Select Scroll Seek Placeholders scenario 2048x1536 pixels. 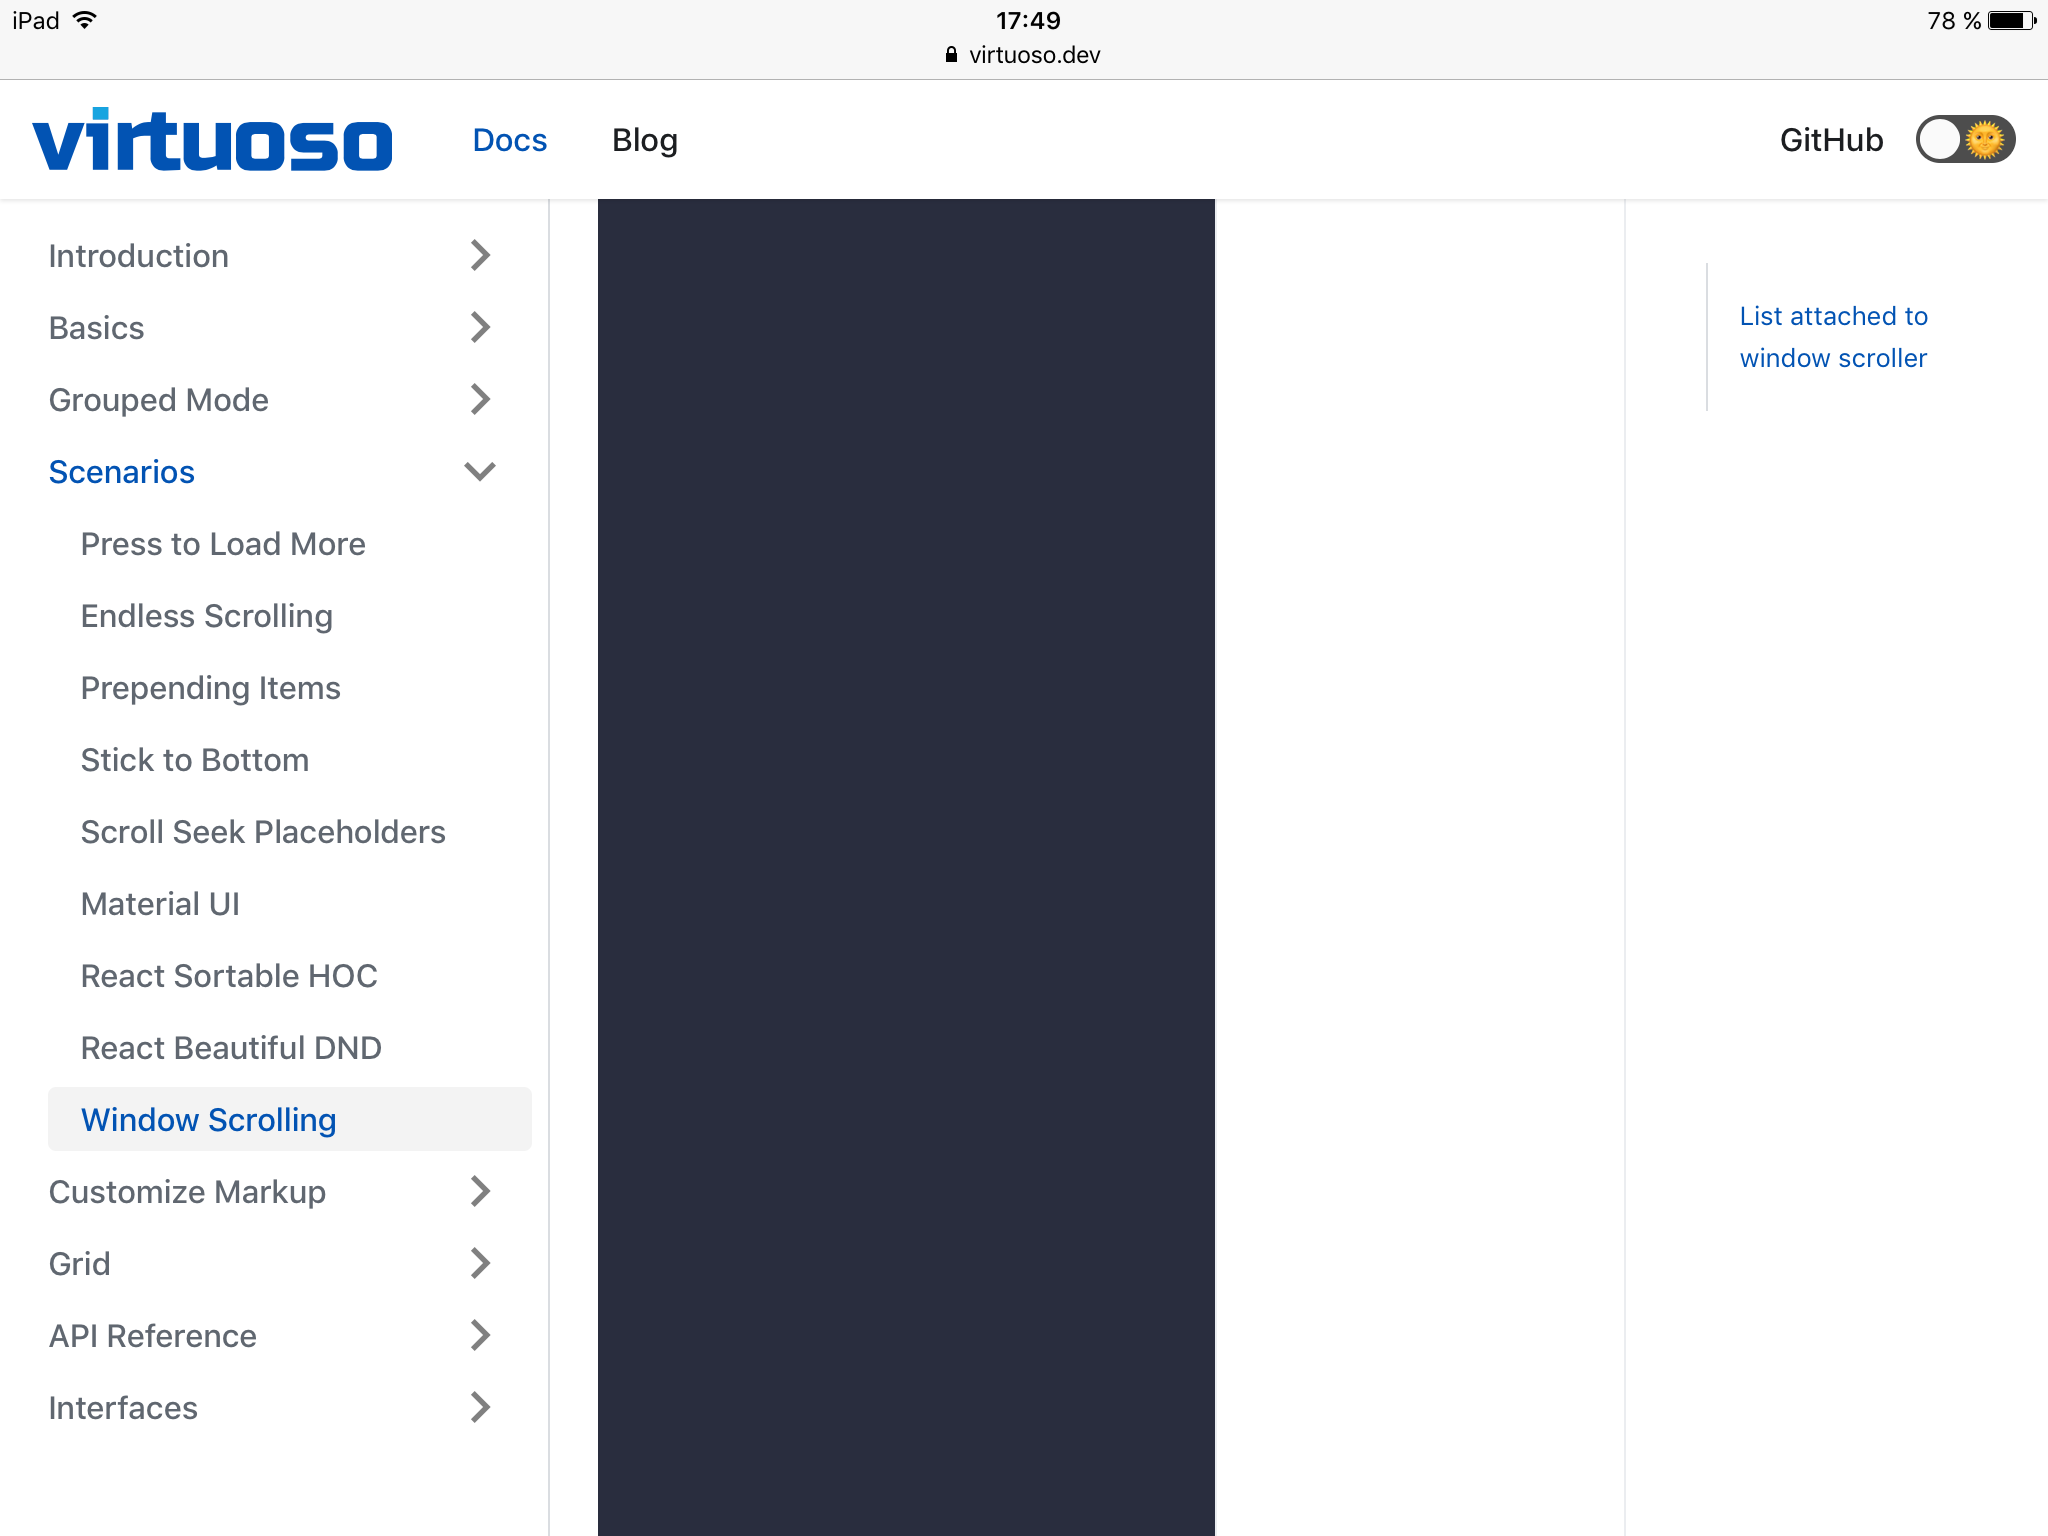263,831
